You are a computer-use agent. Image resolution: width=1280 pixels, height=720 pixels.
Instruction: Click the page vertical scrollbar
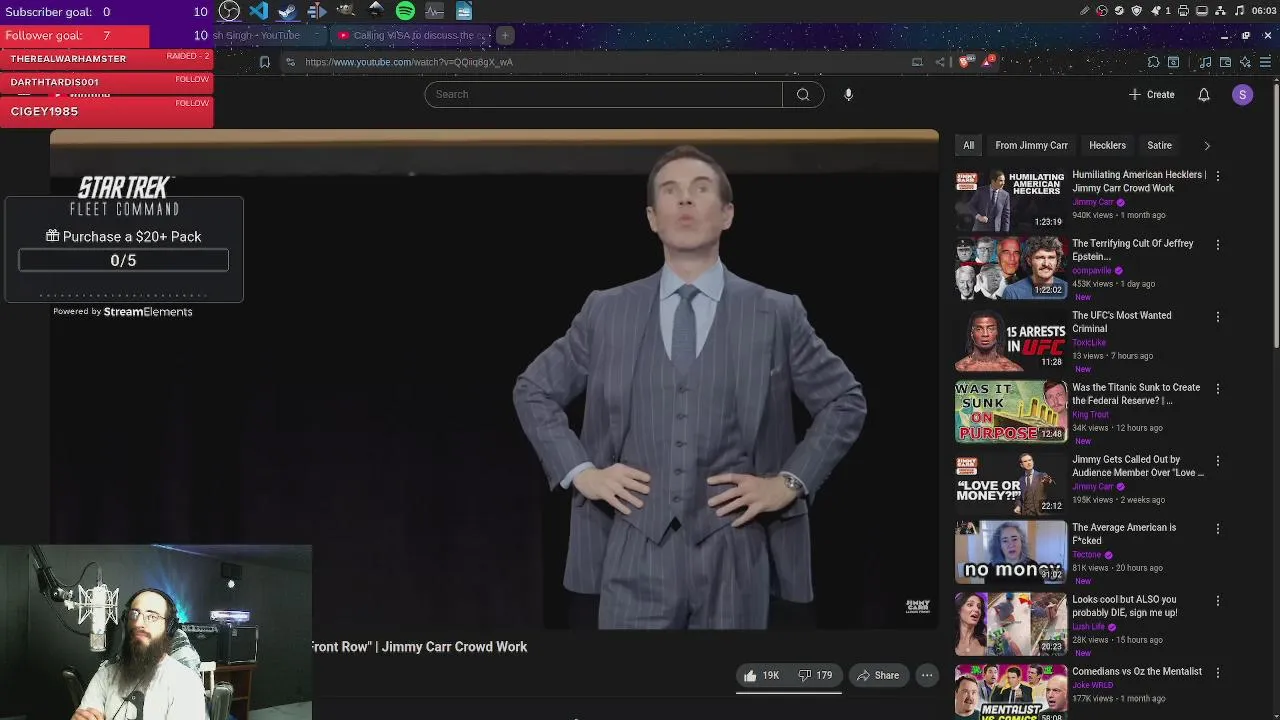click(x=1275, y=215)
